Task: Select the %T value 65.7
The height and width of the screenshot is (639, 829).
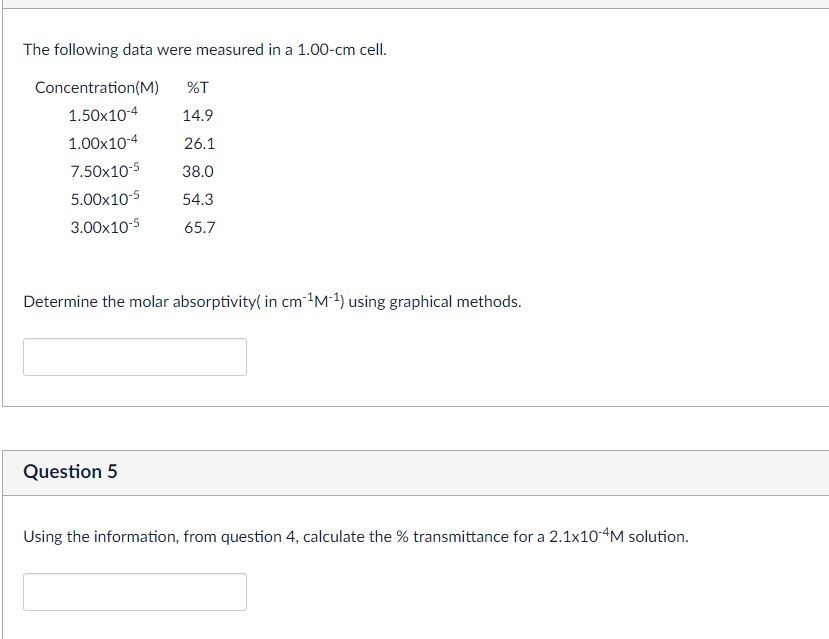Action: tap(197, 226)
